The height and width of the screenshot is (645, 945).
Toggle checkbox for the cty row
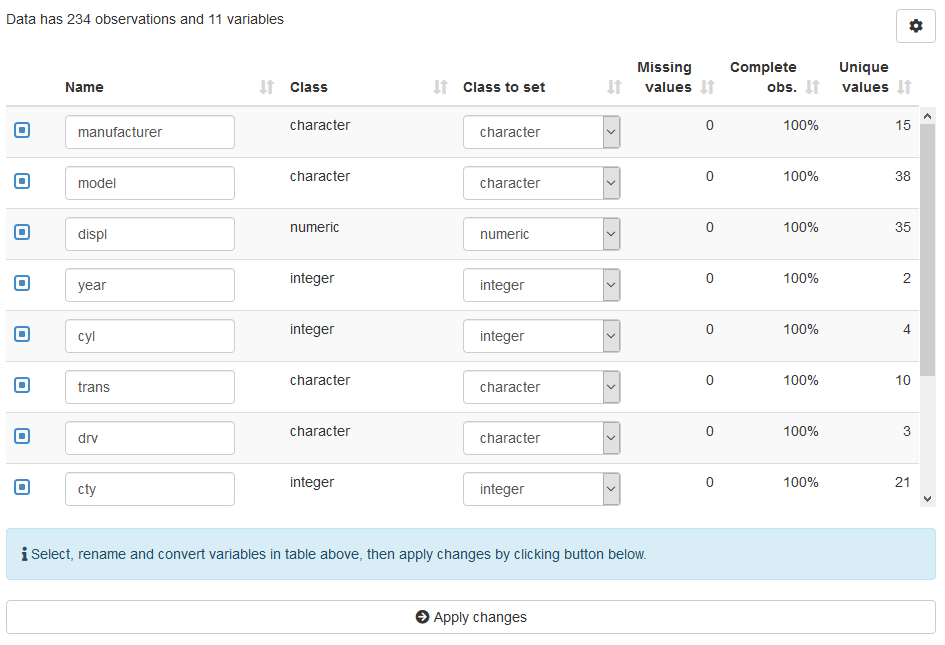click(22, 487)
